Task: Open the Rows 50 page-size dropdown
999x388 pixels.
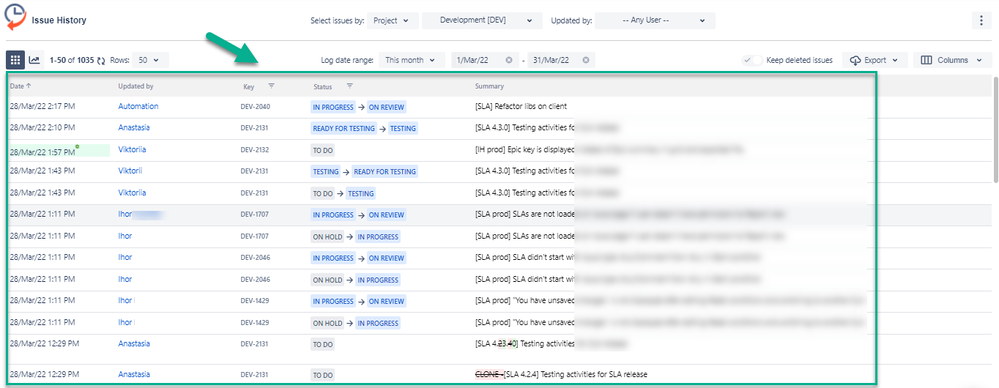Action: pyautogui.click(x=151, y=60)
